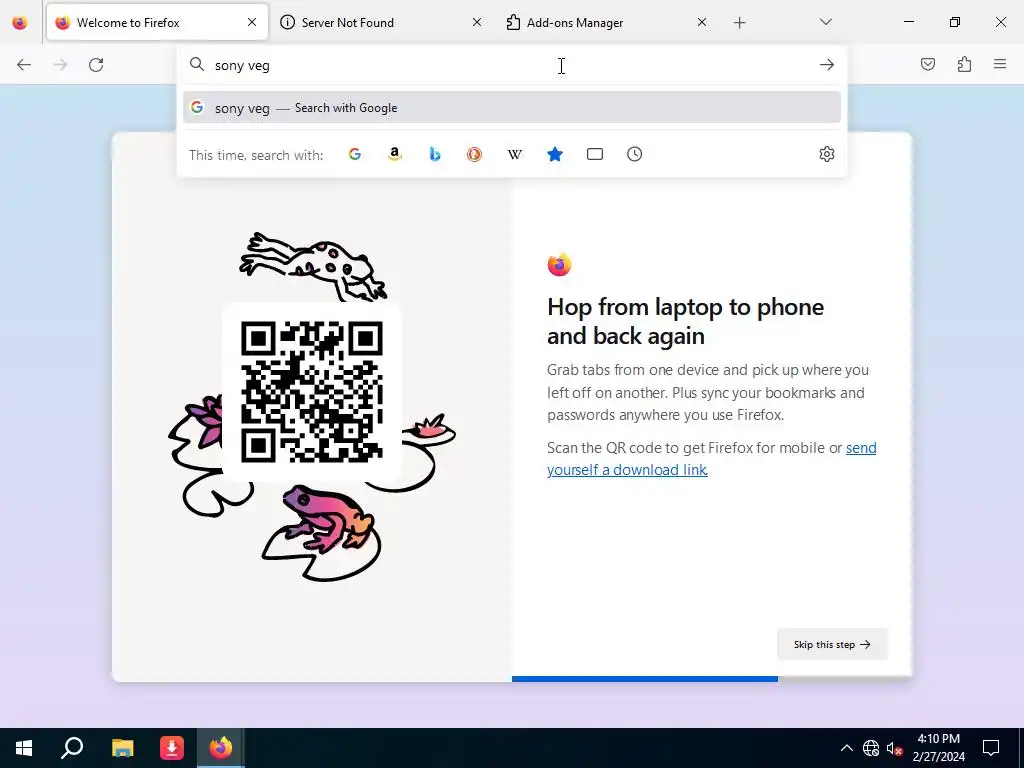The width and height of the screenshot is (1024, 768).
Task: Open the send yourself a download link
Action: pos(712,459)
